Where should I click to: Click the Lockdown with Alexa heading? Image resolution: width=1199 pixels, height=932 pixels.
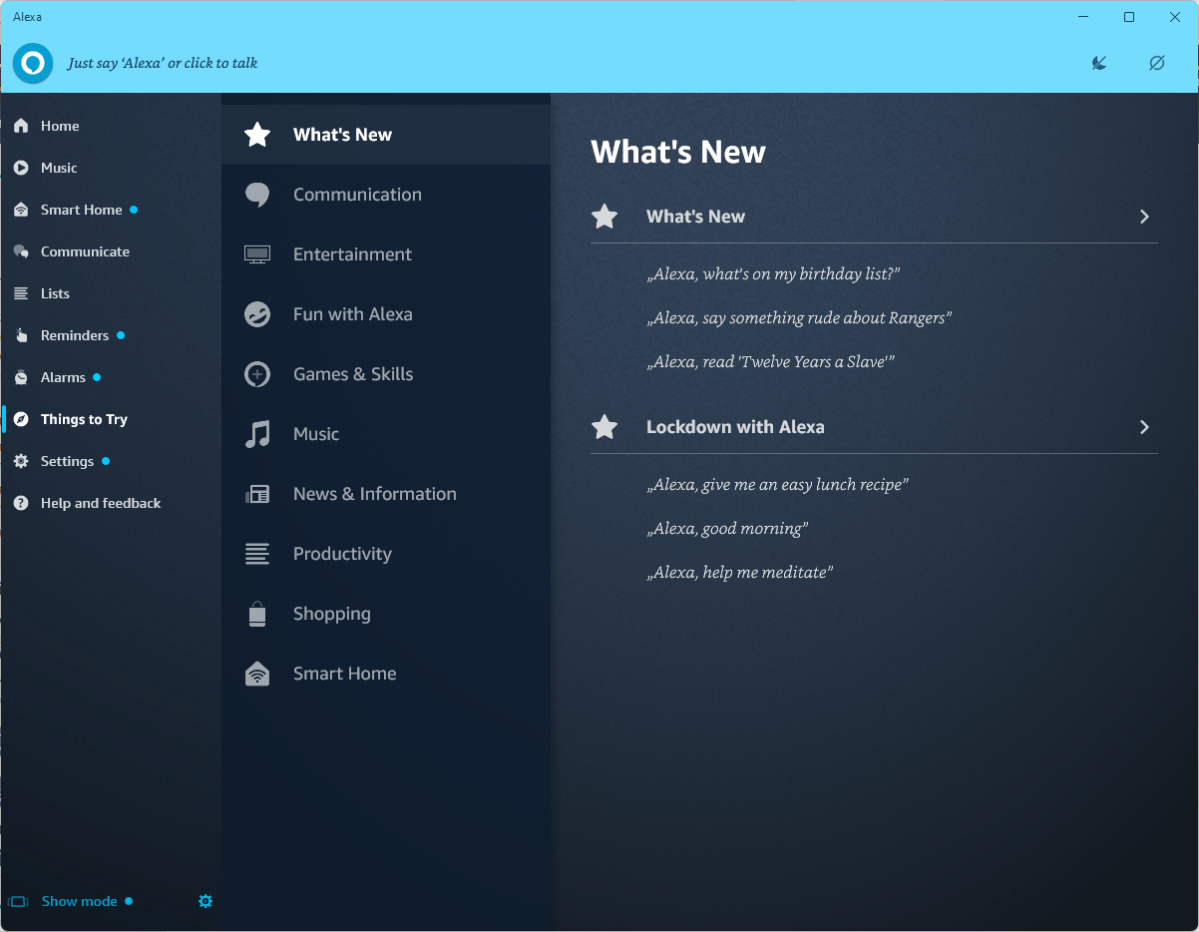pos(735,427)
